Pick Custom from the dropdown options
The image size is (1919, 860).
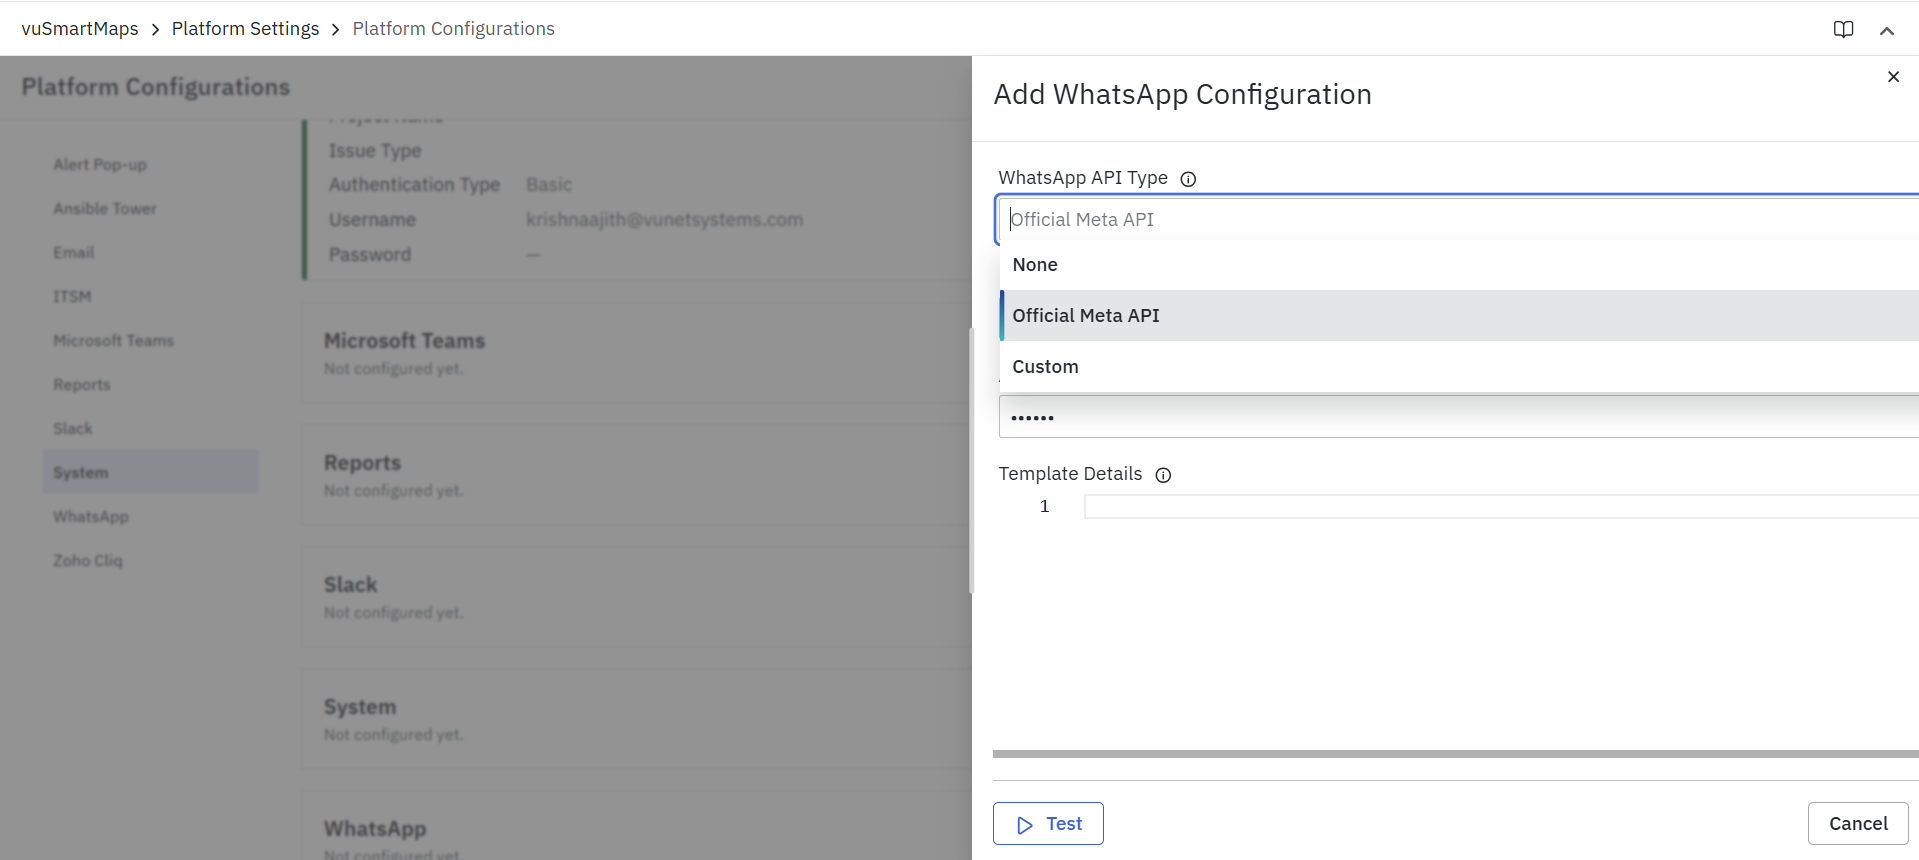click(x=1045, y=367)
